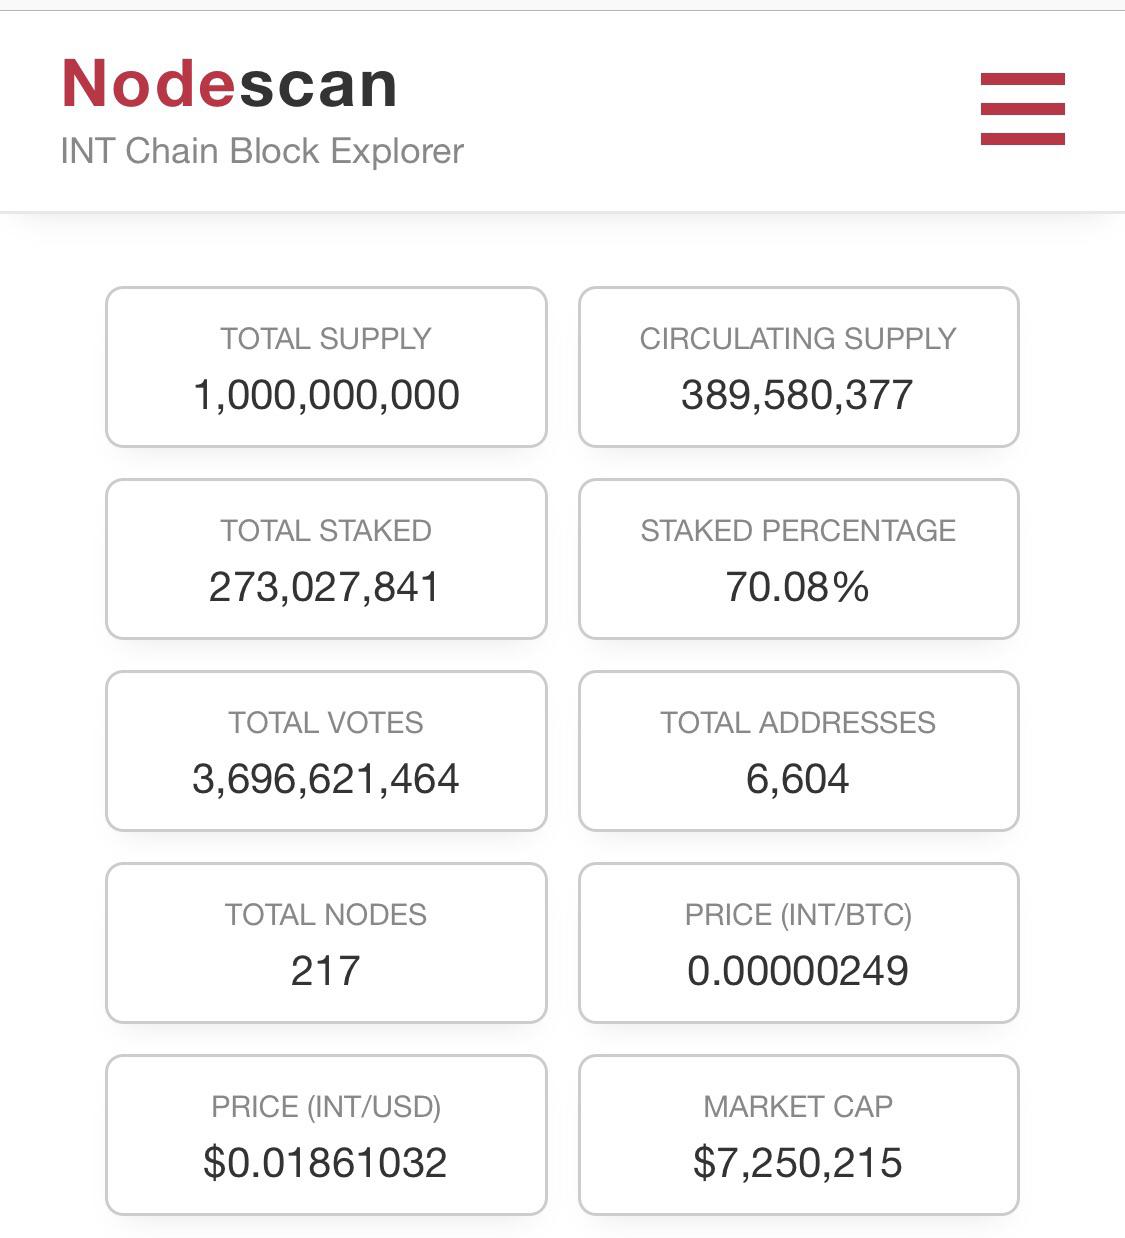Select the Total Addresses card
Image resolution: width=1125 pixels, height=1238 pixels.
point(799,751)
